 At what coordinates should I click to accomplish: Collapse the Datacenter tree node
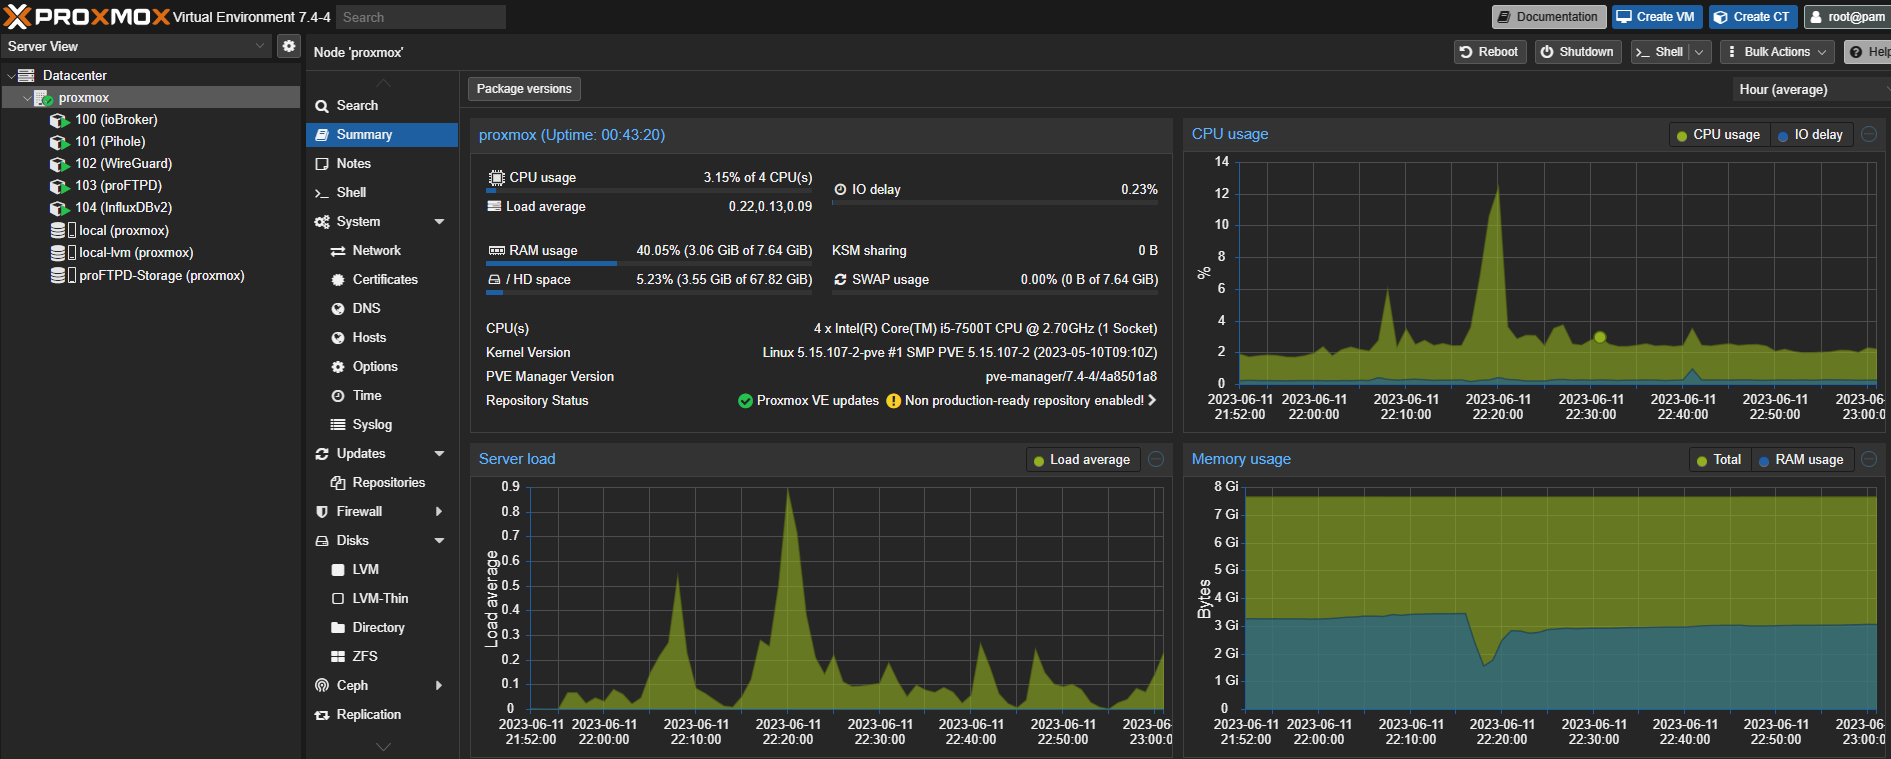click(11, 76)
